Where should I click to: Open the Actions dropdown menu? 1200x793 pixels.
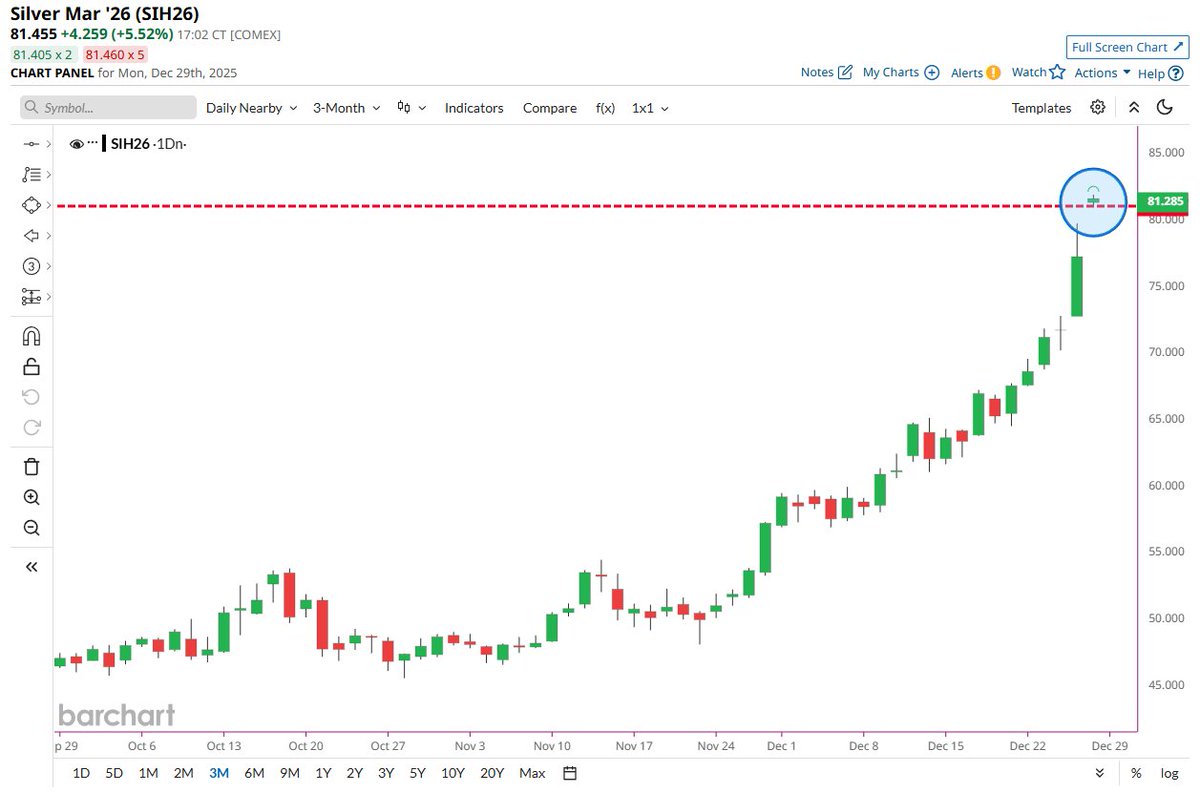(x=1102, y=72)
